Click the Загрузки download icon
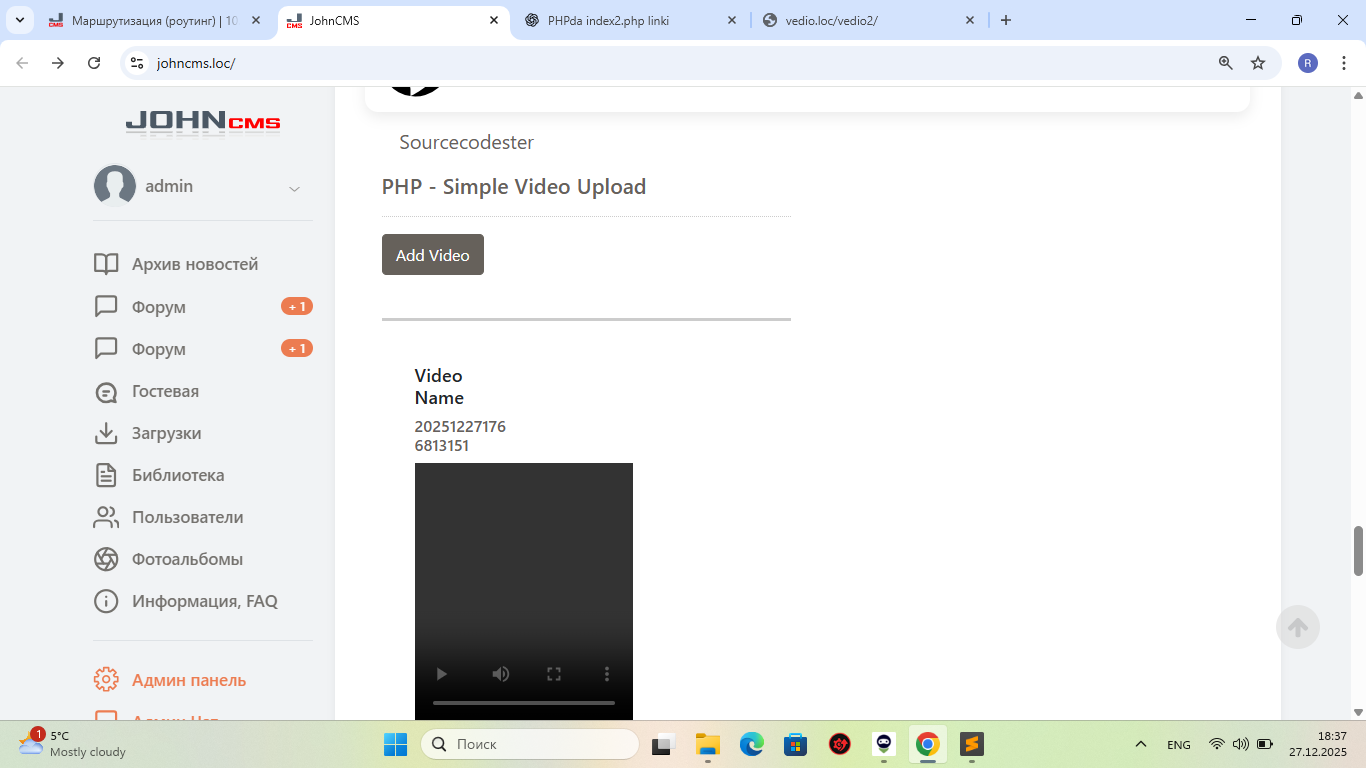The height and width of the screenshot is (768, 1366). click(106, 433)
